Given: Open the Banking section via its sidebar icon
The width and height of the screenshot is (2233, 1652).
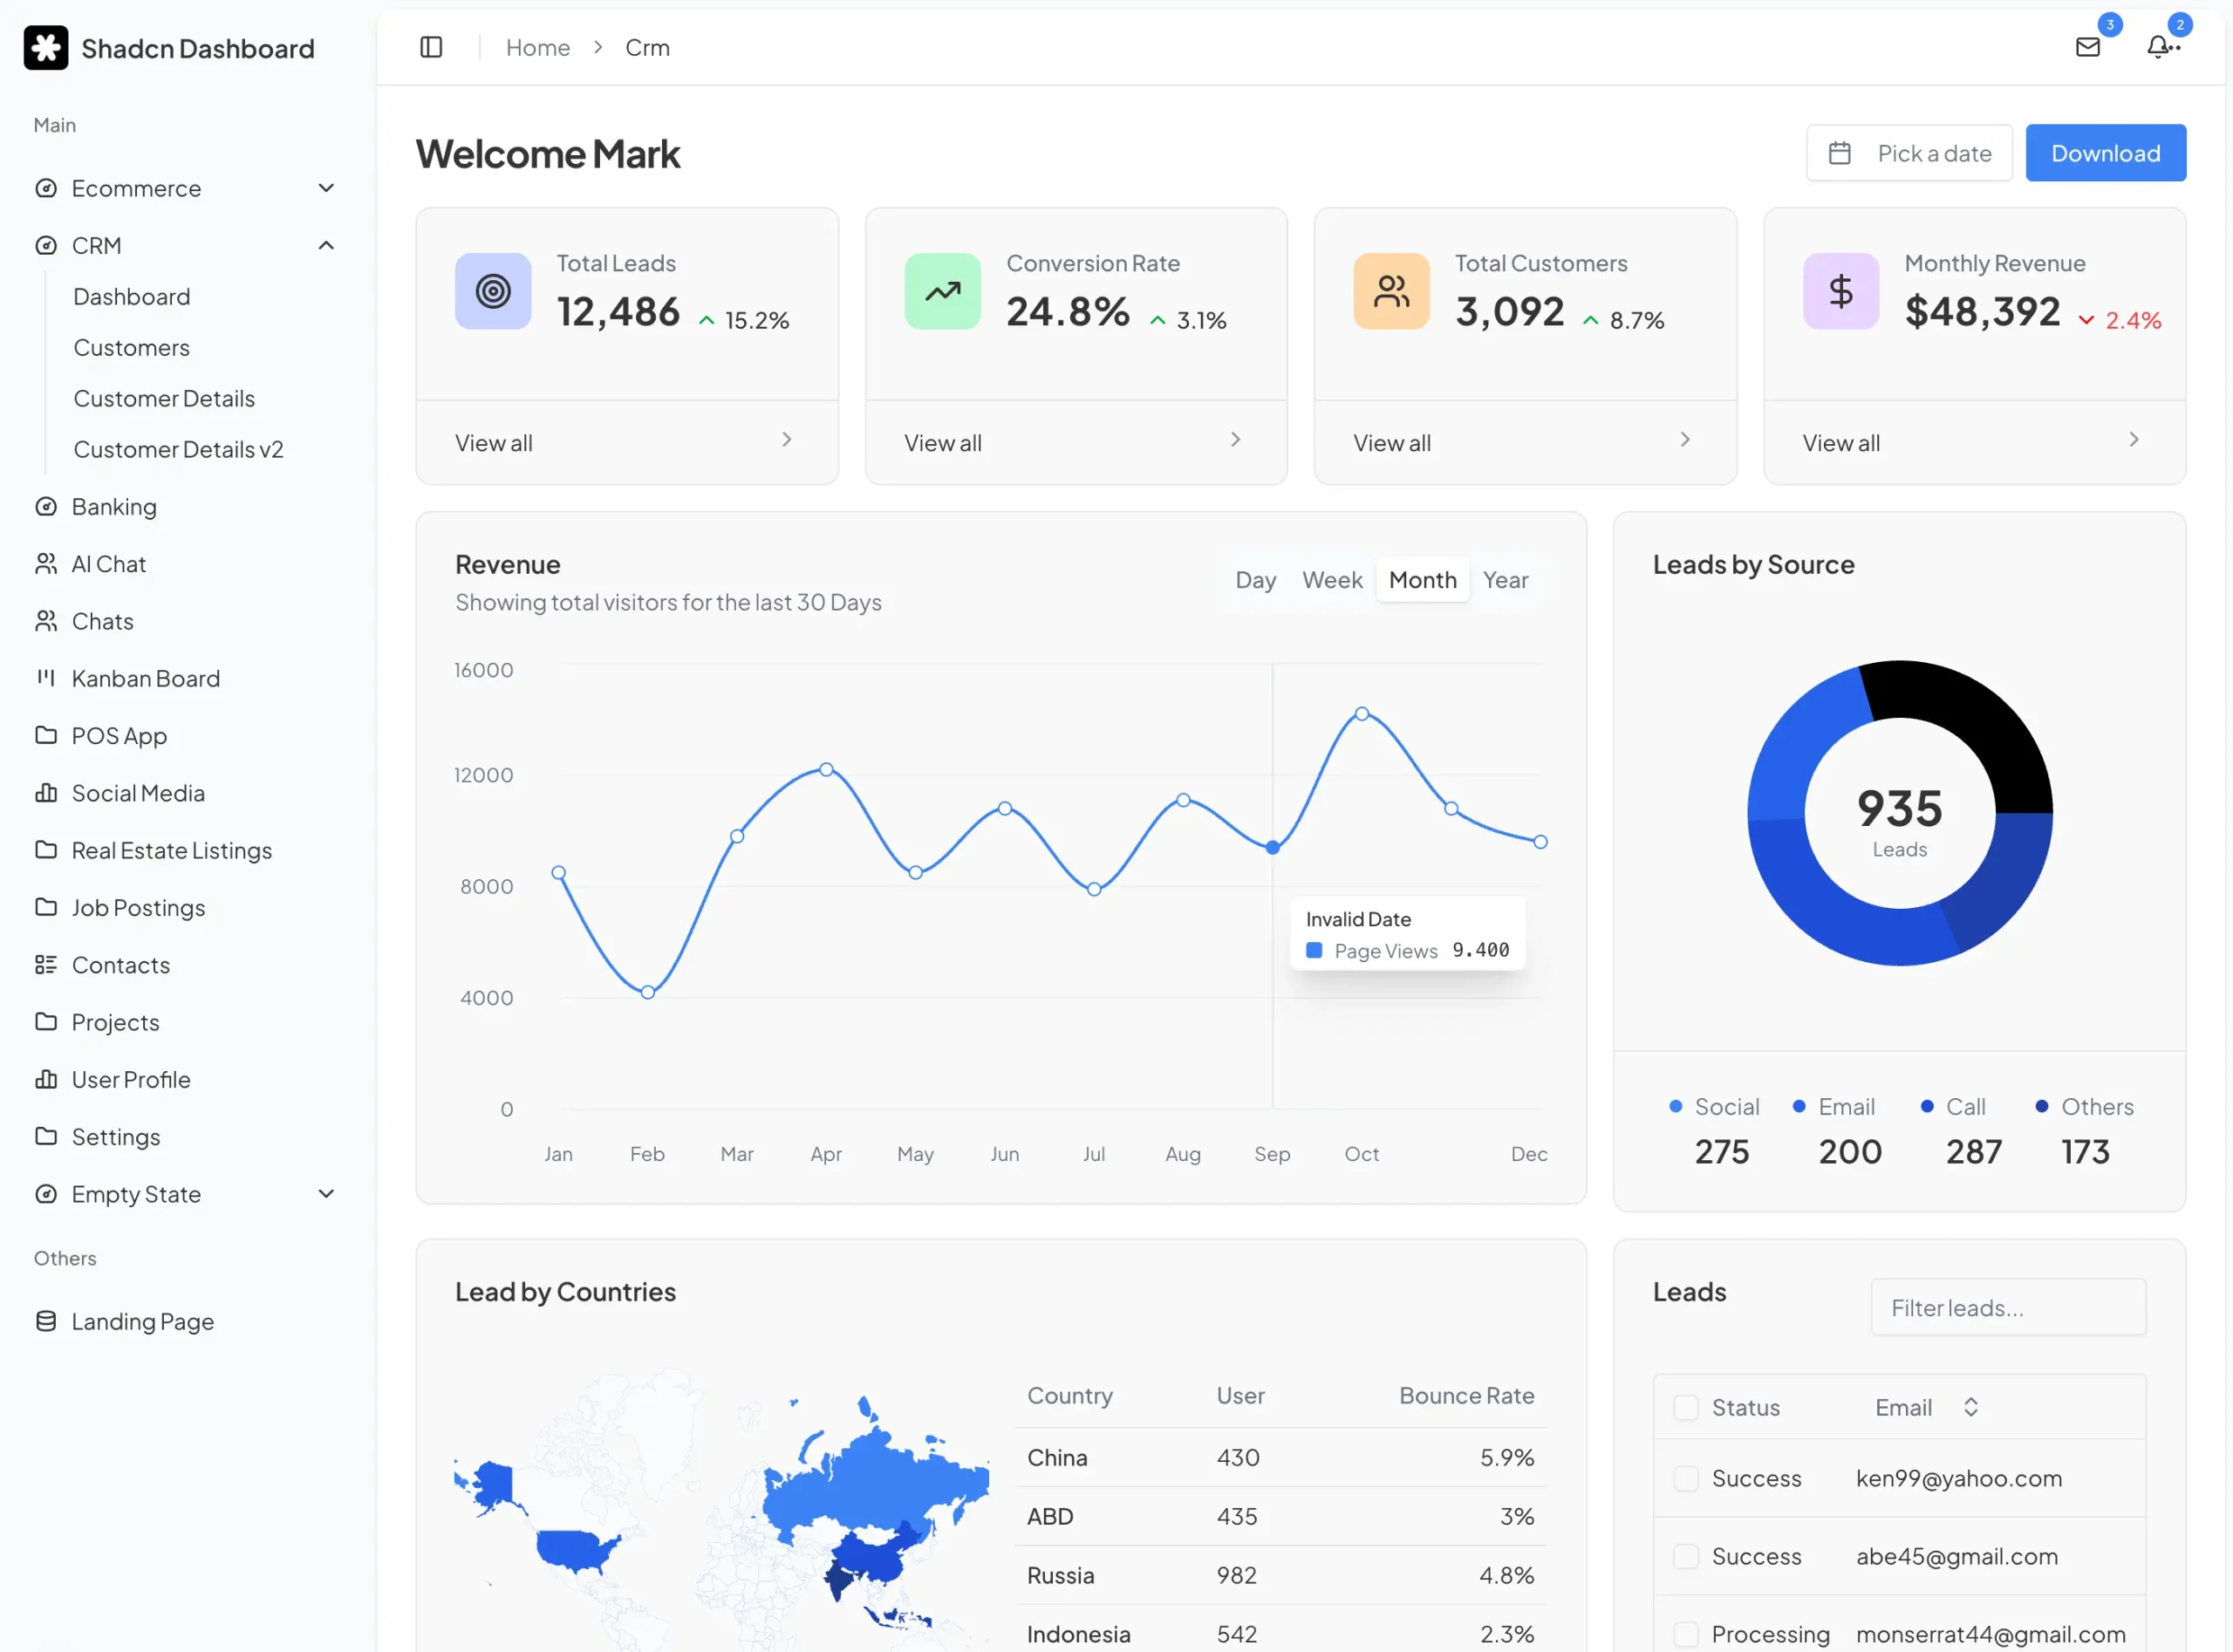Looking at the screenshot, I should click(x=46, y=506).
